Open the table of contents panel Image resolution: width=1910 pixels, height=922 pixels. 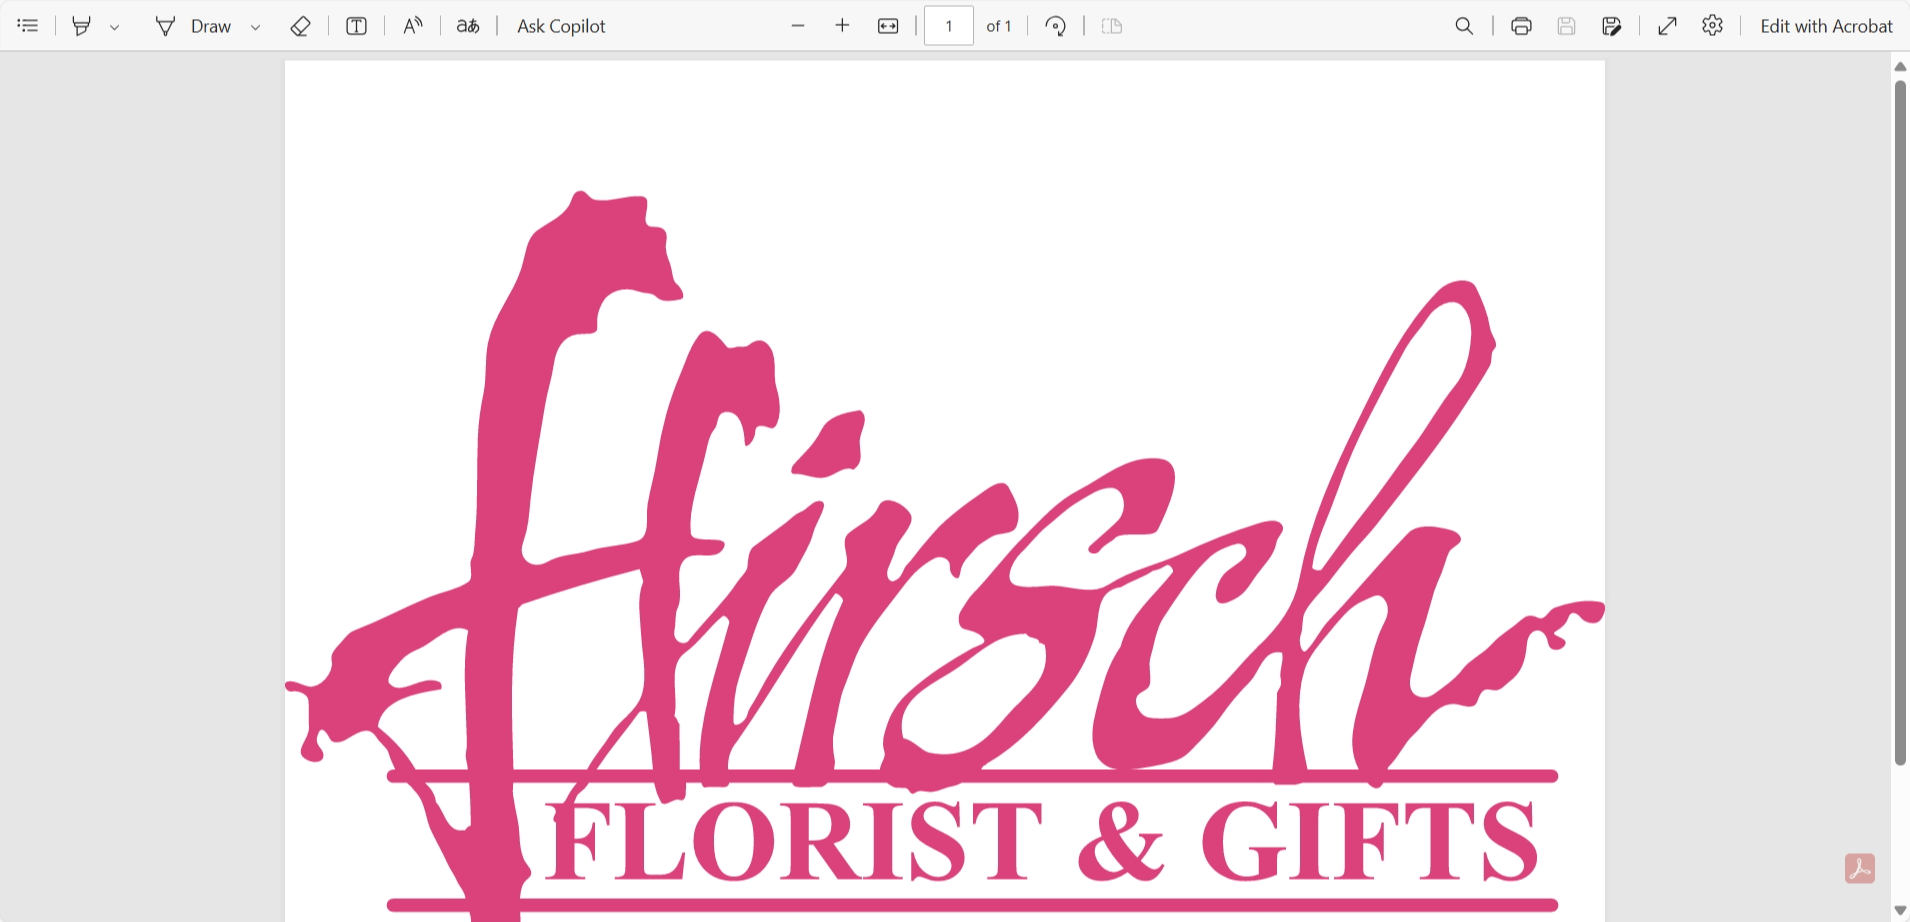28,26
